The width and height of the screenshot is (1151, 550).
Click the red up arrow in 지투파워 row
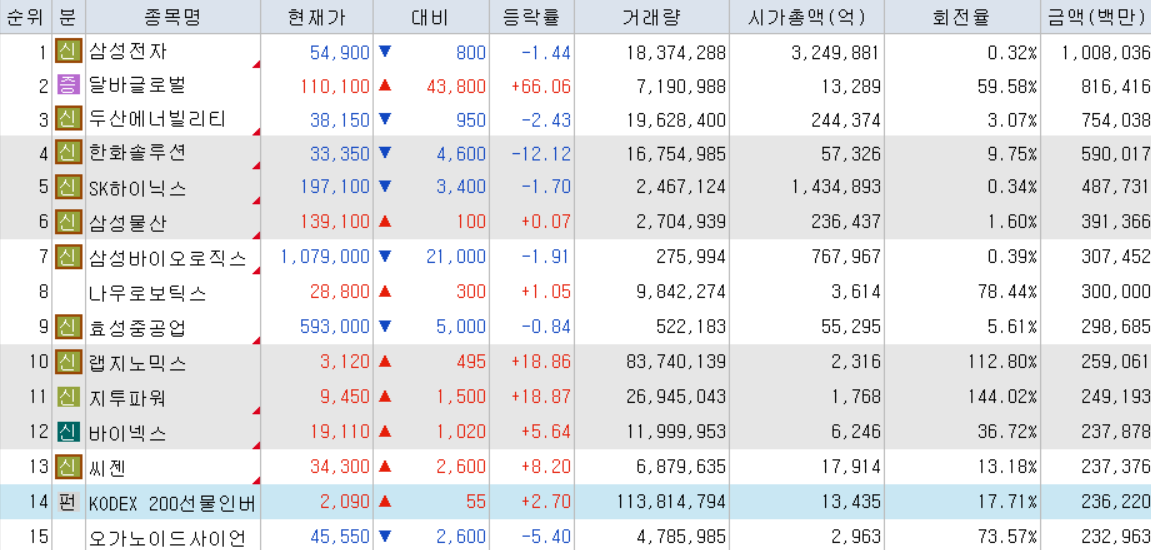(385, 397)
